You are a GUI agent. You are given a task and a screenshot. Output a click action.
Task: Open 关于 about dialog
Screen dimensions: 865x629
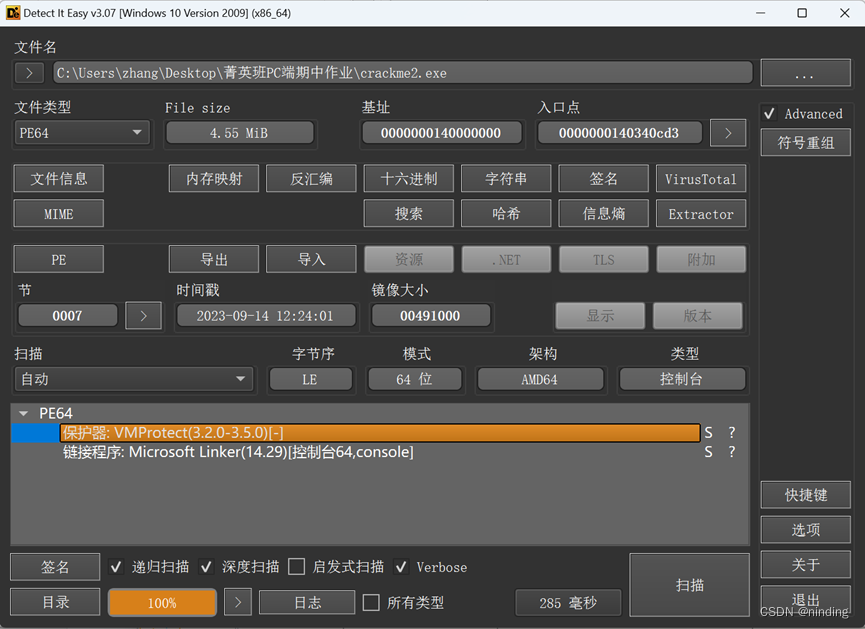tap(805, 564)
